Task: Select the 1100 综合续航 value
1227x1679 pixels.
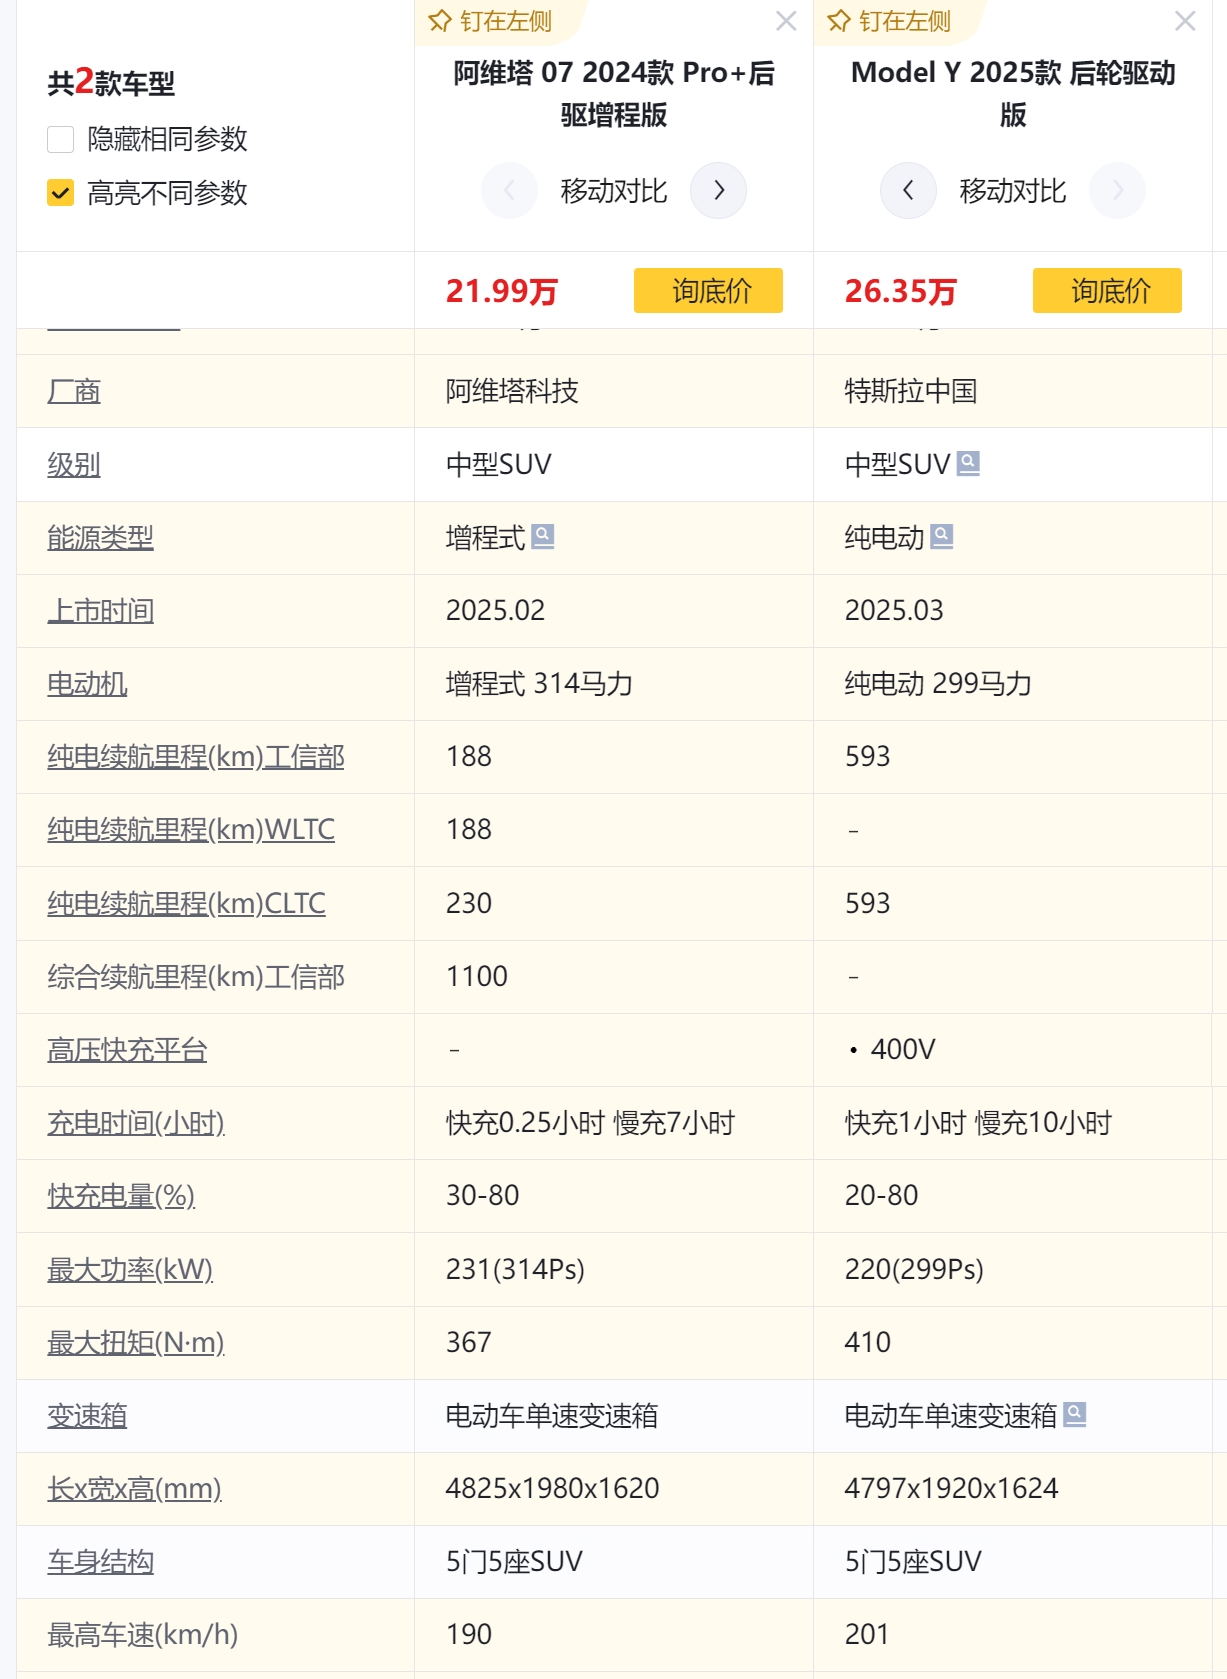Action: (477, 976)
